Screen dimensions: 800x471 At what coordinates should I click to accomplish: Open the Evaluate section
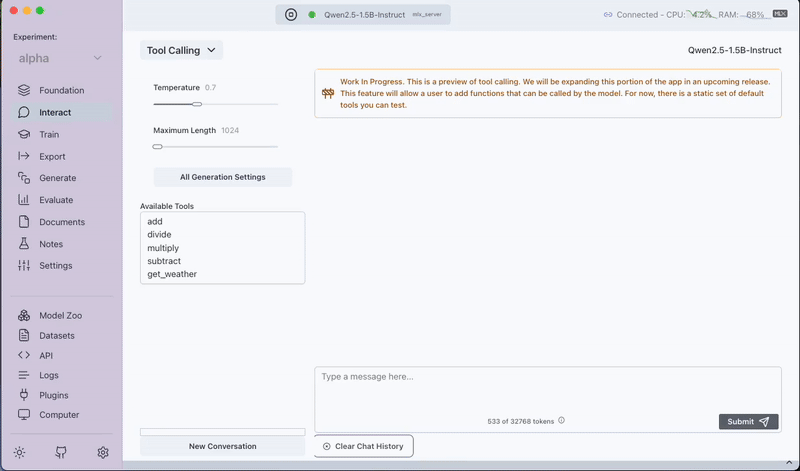(x=55, y=200)
